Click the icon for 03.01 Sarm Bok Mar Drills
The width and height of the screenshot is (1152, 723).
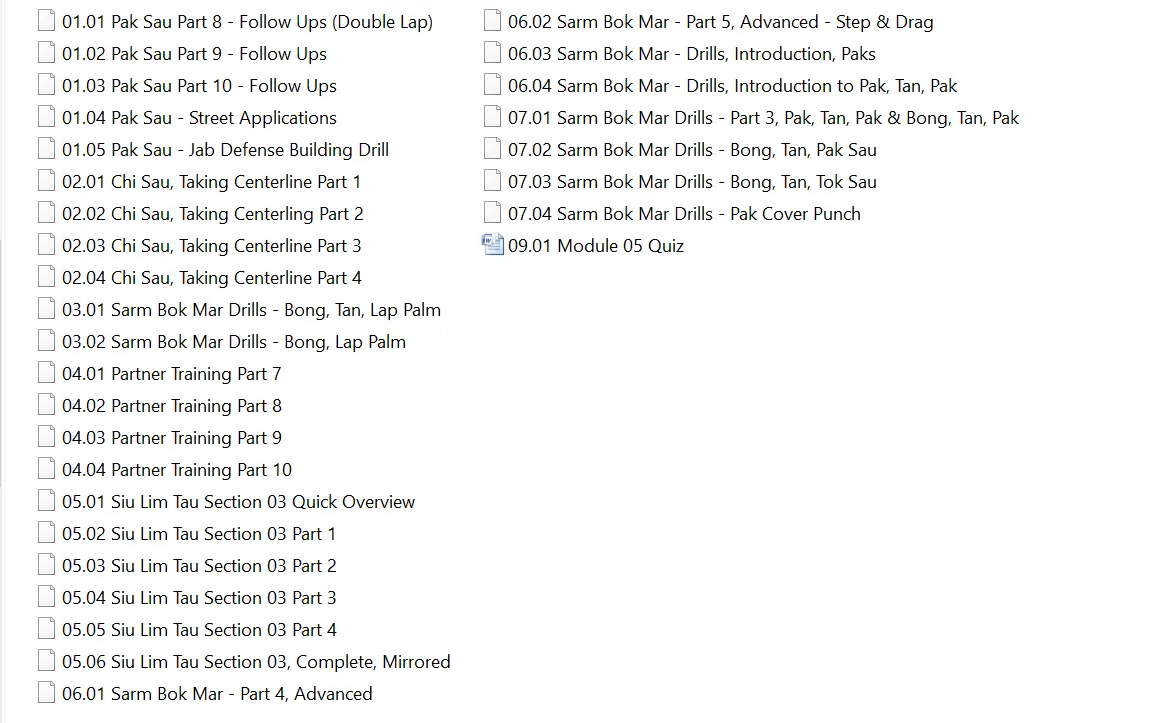point(46,309)
